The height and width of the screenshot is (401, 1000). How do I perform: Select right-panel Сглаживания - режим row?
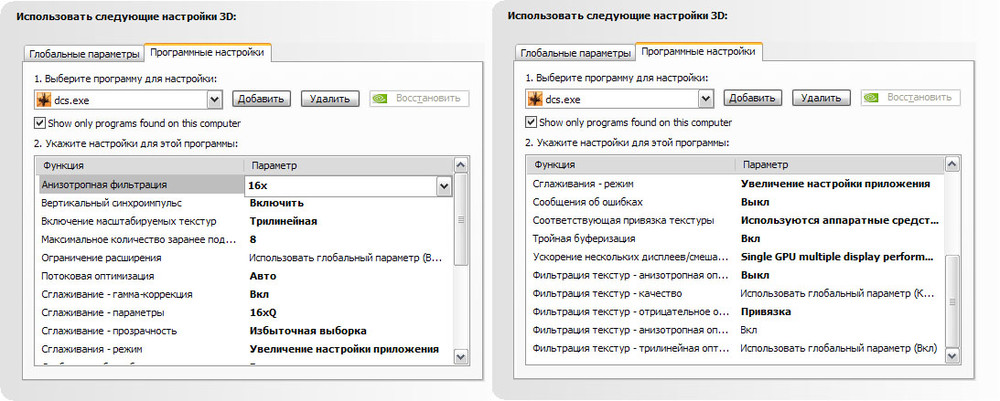pyautogui.click(x=736, y=184)
